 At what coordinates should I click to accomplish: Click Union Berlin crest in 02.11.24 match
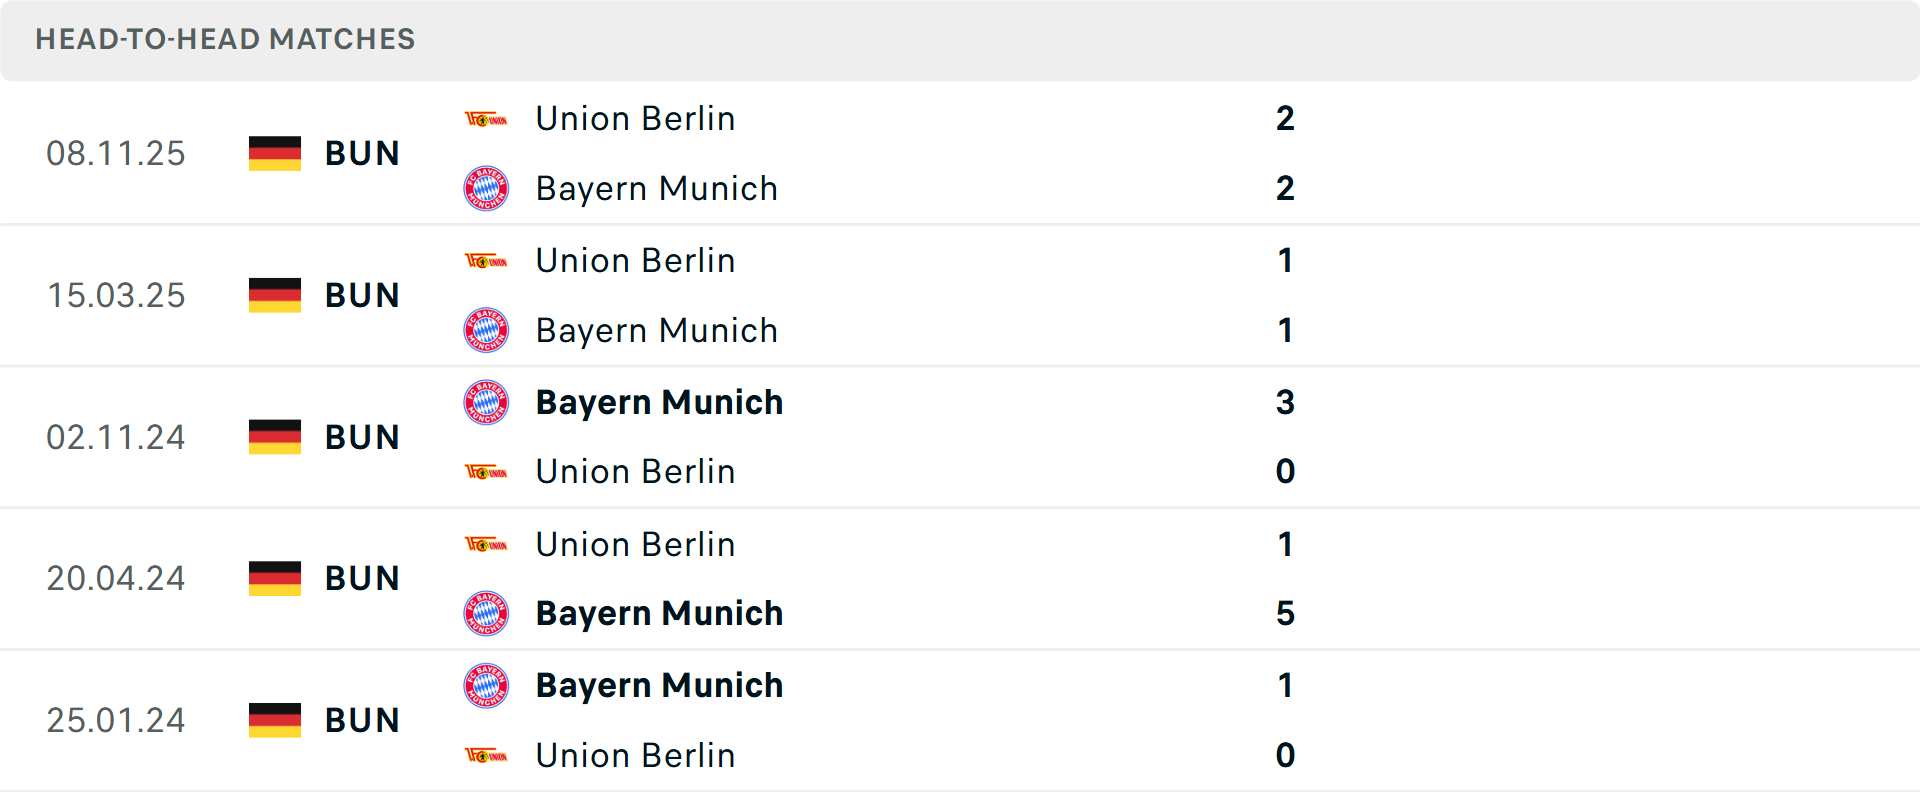[x=486, y=472]
